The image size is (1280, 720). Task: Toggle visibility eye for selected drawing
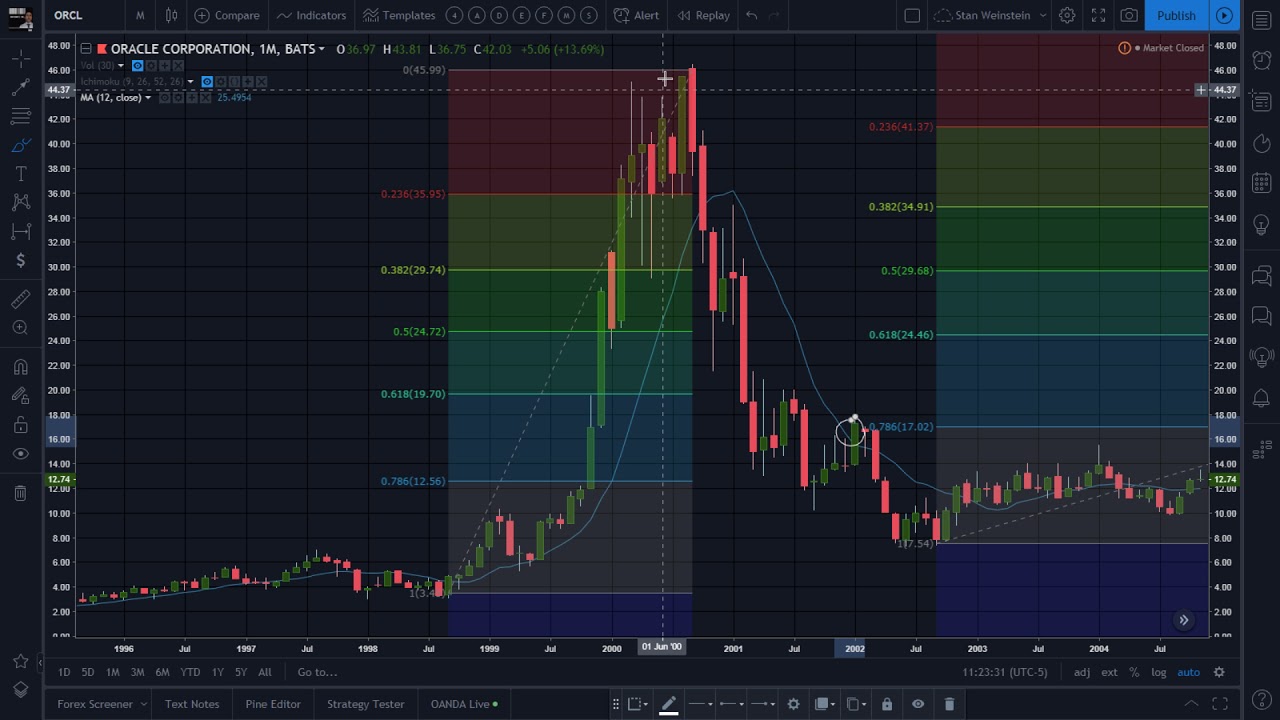pos(918,704)
